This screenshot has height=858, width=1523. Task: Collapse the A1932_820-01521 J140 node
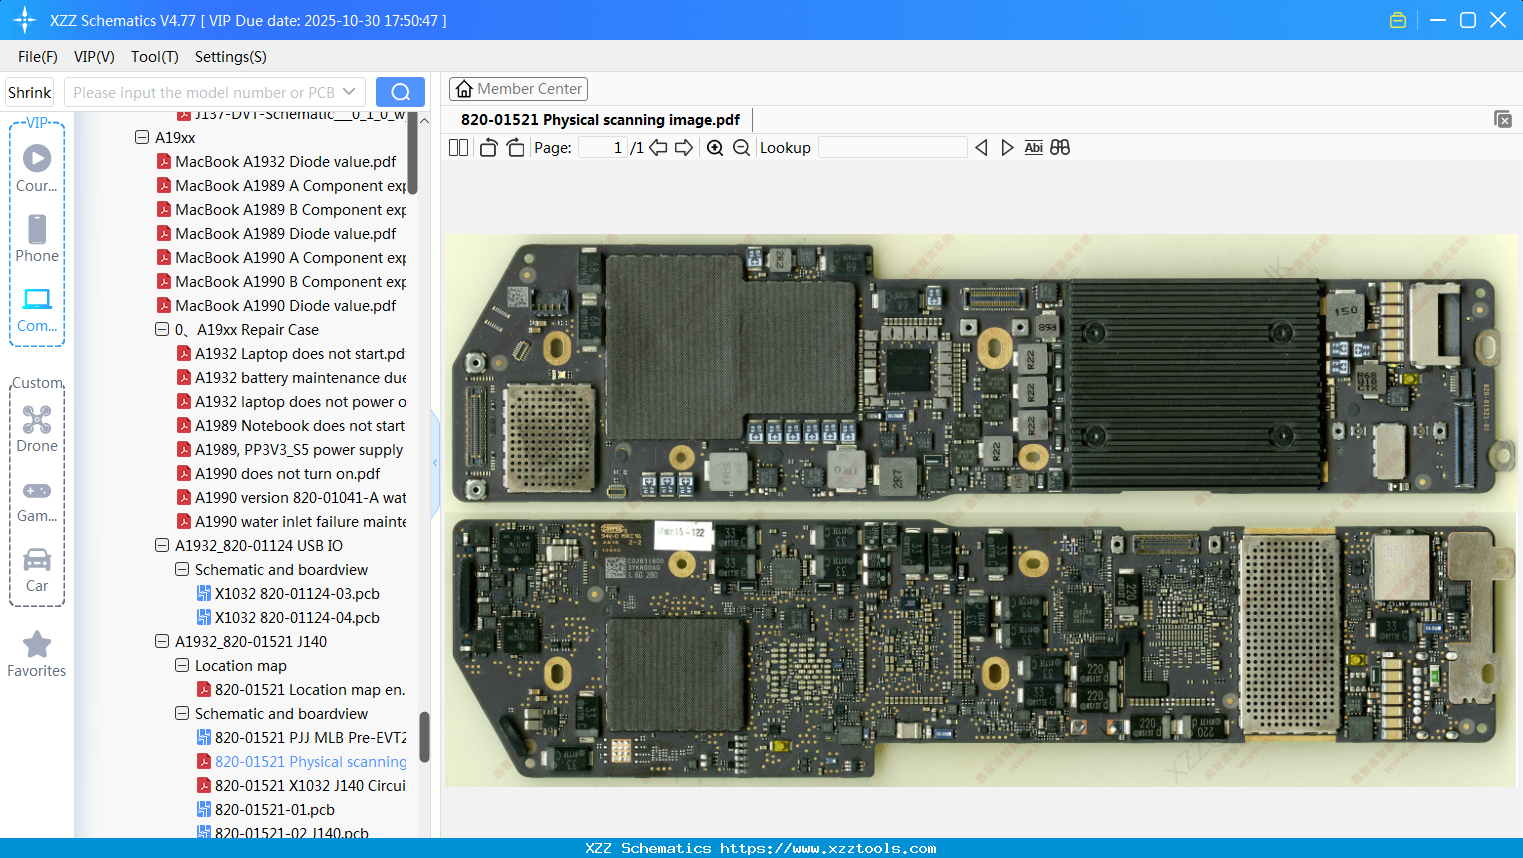162,642
